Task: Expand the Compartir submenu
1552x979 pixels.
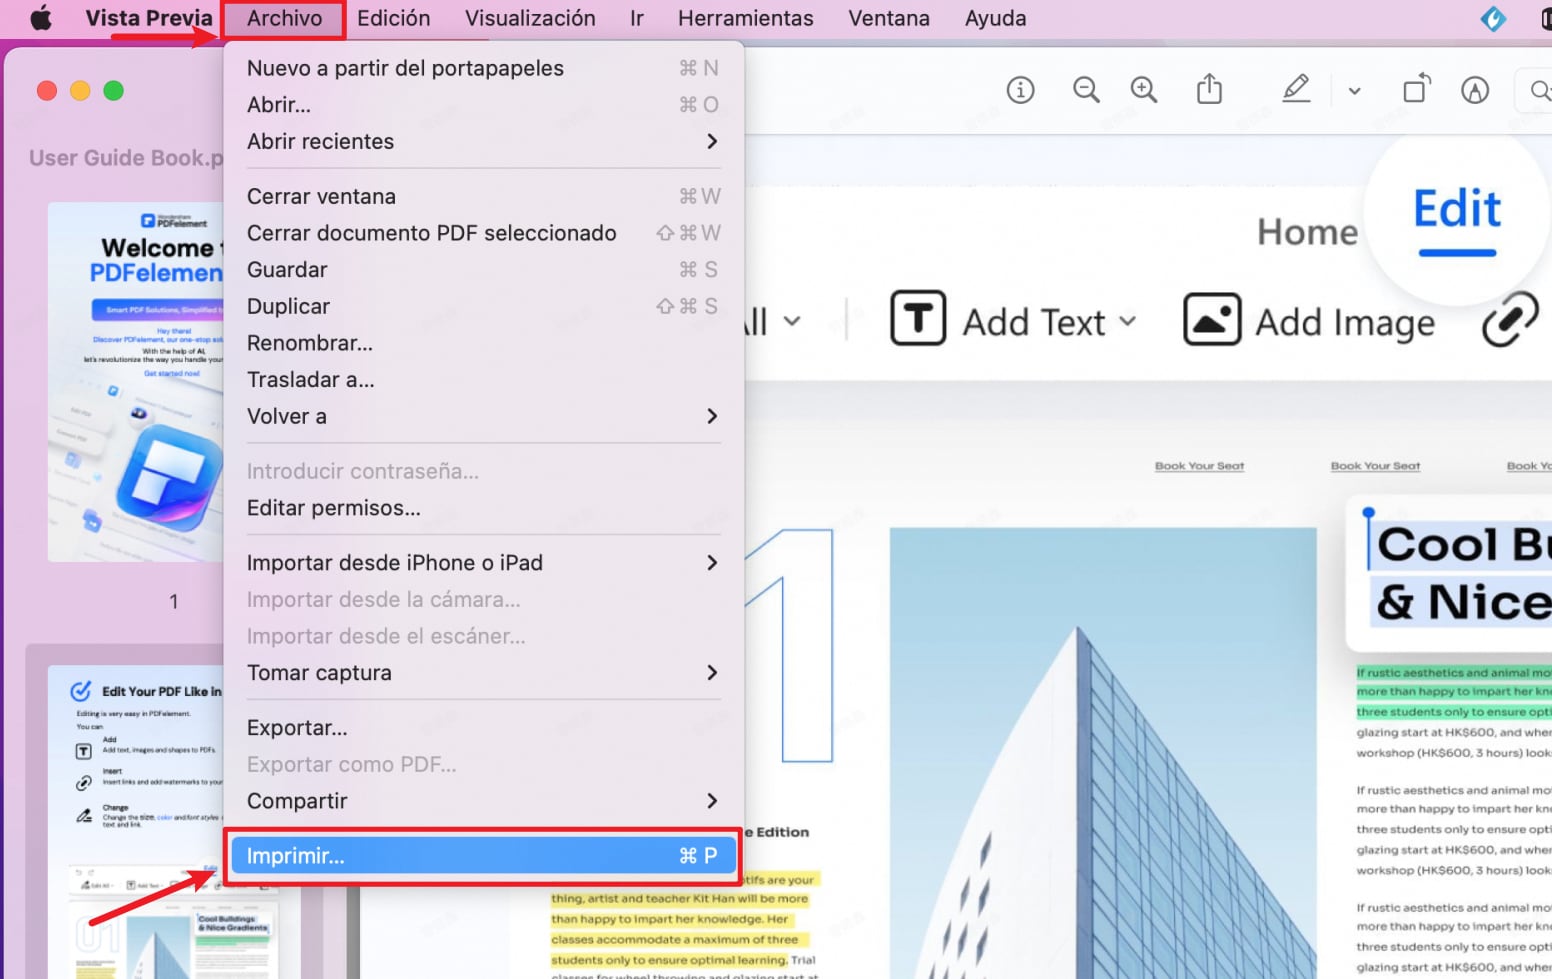Action: pyautogui.click(x=484, y=801)
